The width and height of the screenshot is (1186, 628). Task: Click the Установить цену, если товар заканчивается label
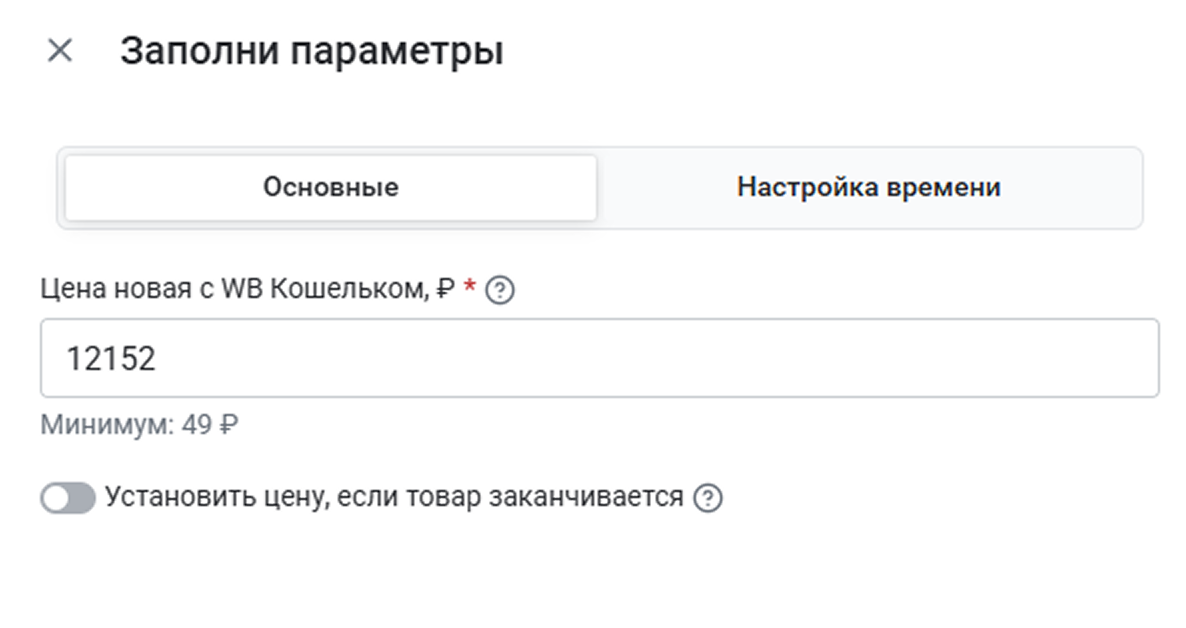(394, 497)
